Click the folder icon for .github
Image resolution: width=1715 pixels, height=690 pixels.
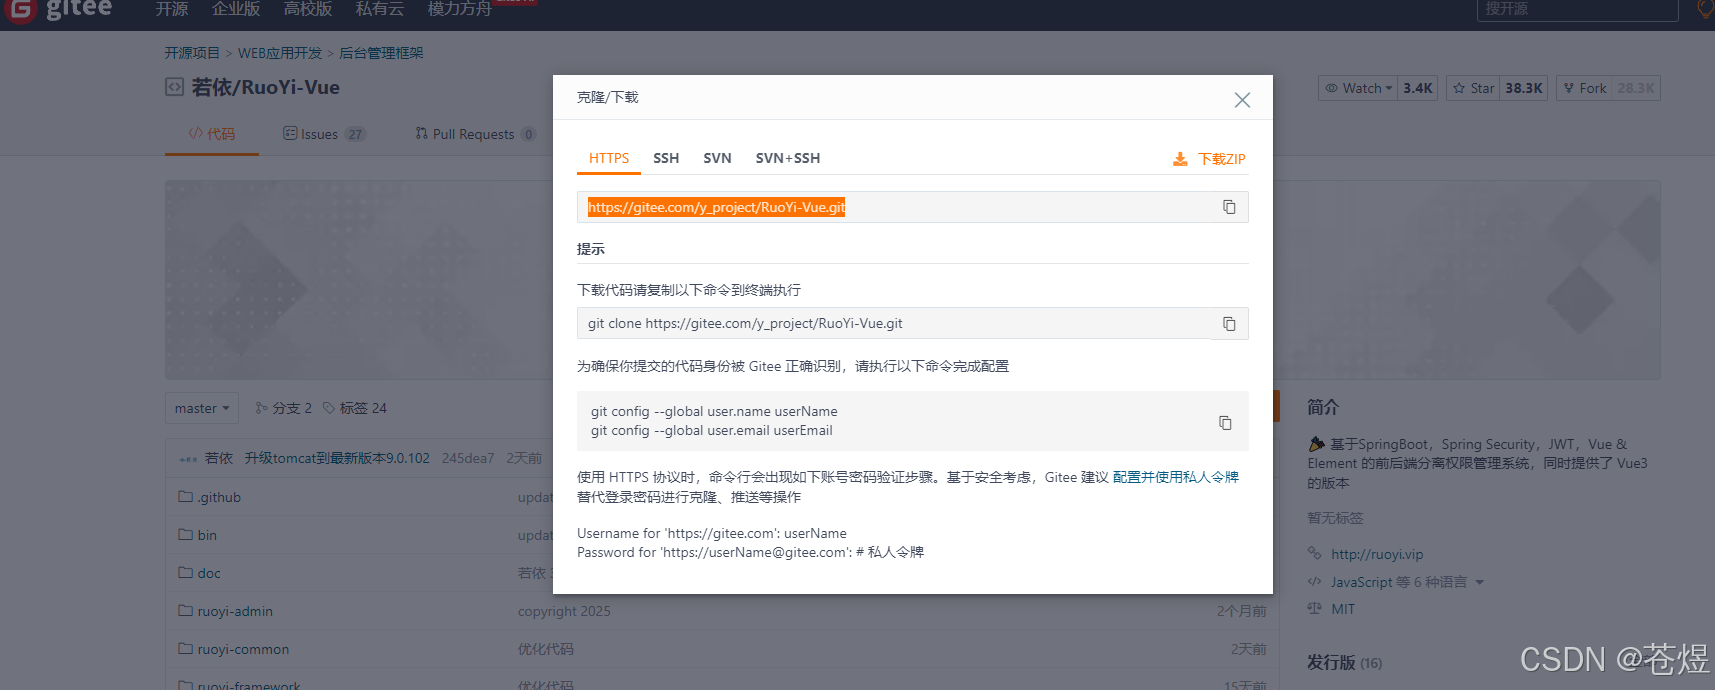185,496
